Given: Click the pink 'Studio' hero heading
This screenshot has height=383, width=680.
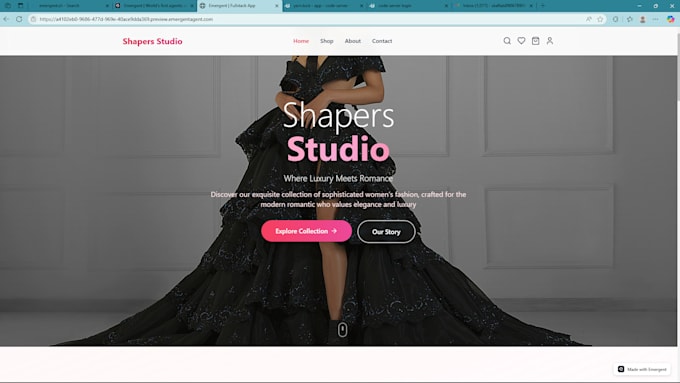Looking at the screenshot, I should click(338, 149).
